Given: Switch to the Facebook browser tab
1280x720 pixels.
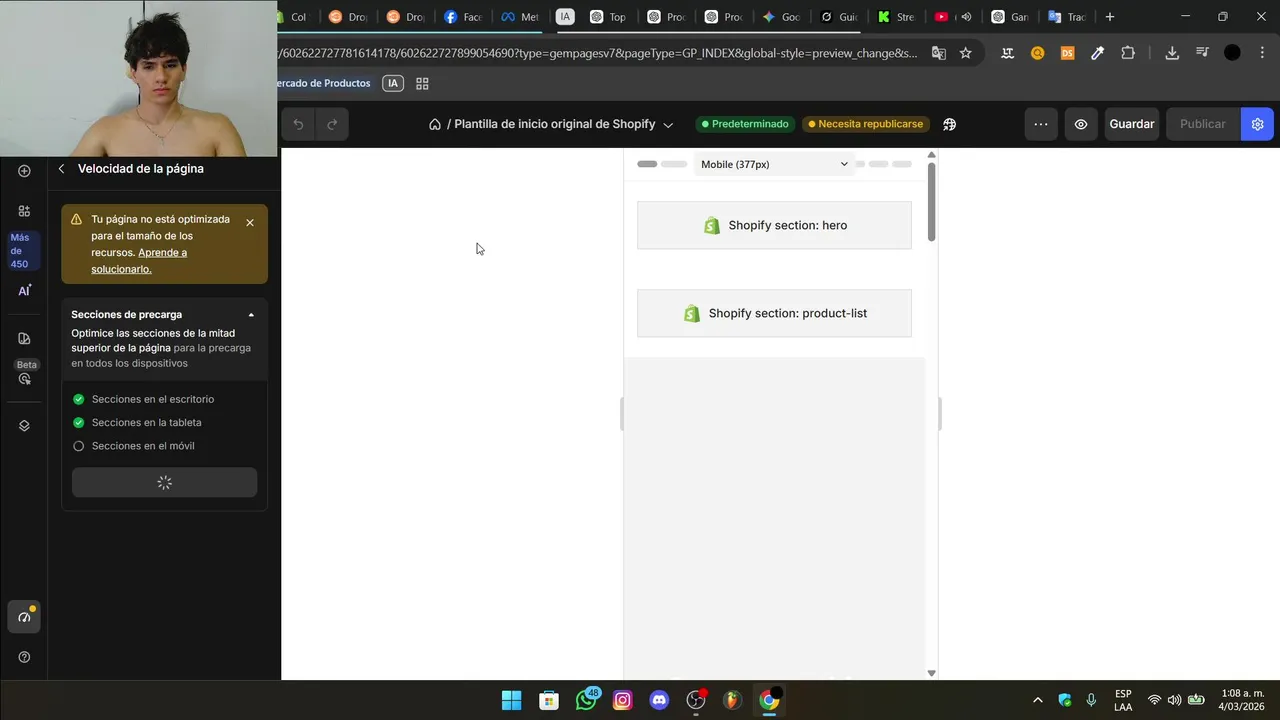Looking at the screenshot, I should (462, 17).
